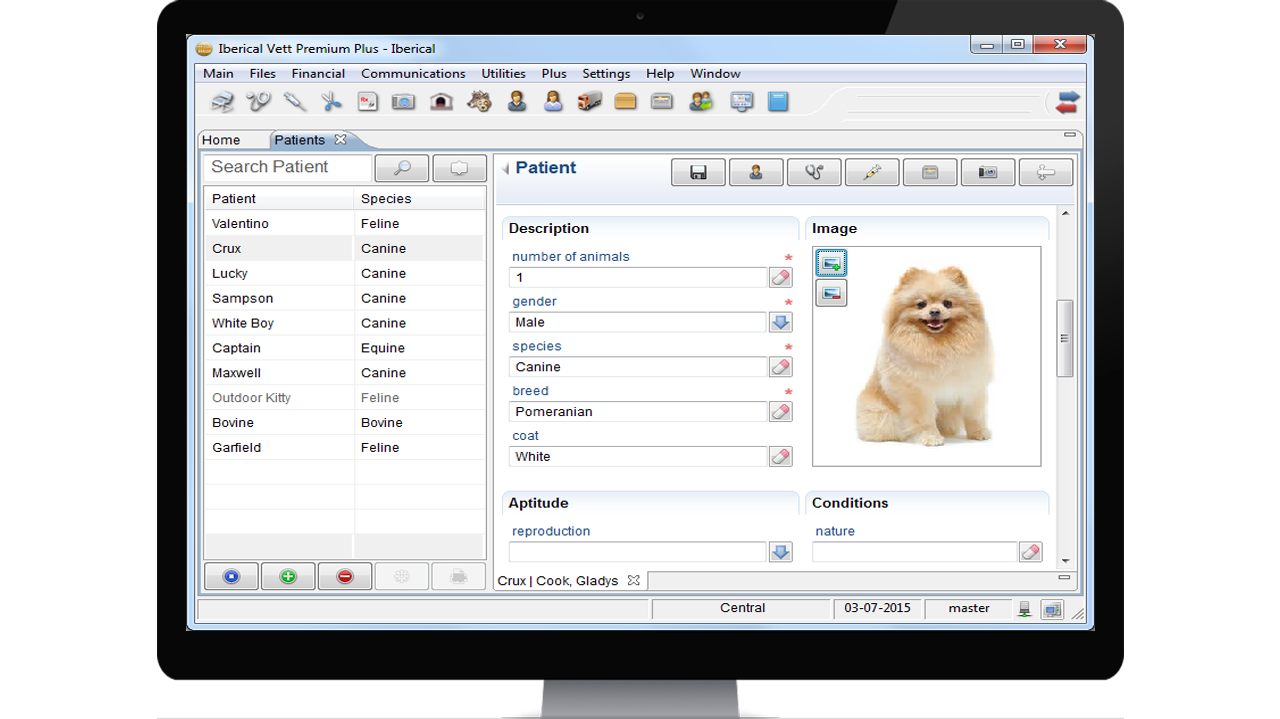Click the dog kennel house icon
The width and height of the screenshot is (1280, 719).
point(441,101)
